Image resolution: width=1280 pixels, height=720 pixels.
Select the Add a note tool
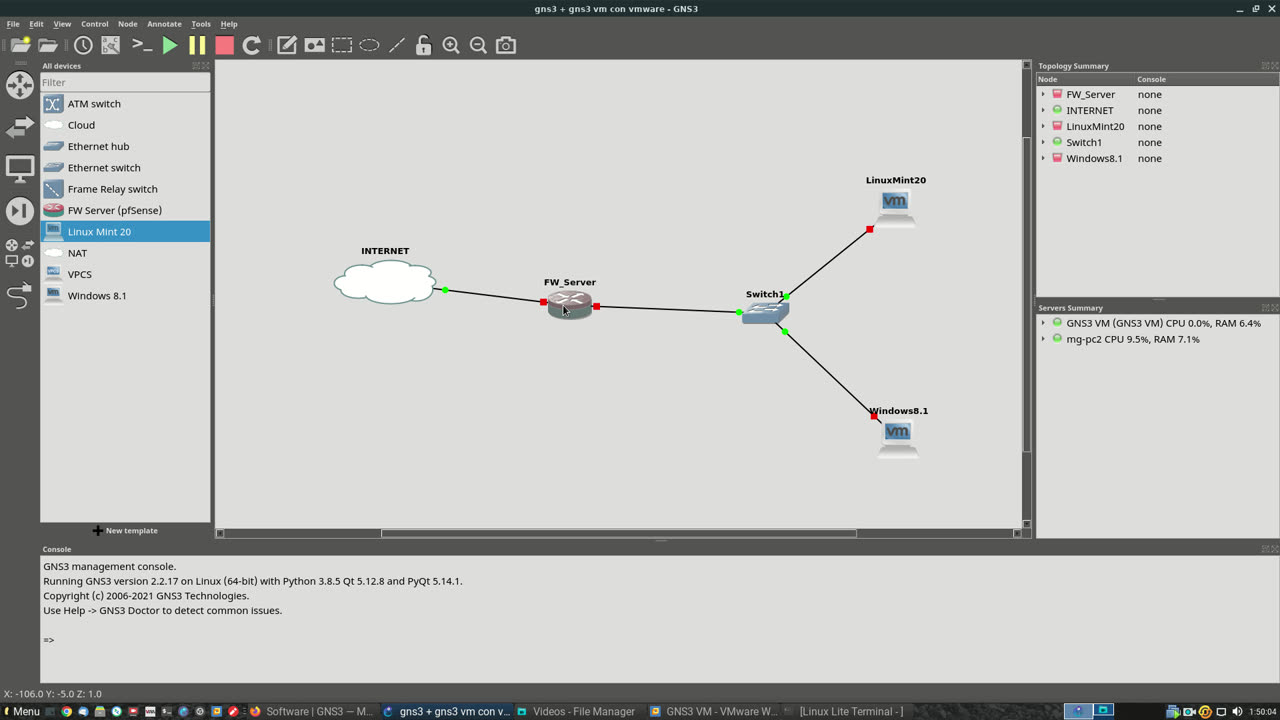(x=287, y=45)
